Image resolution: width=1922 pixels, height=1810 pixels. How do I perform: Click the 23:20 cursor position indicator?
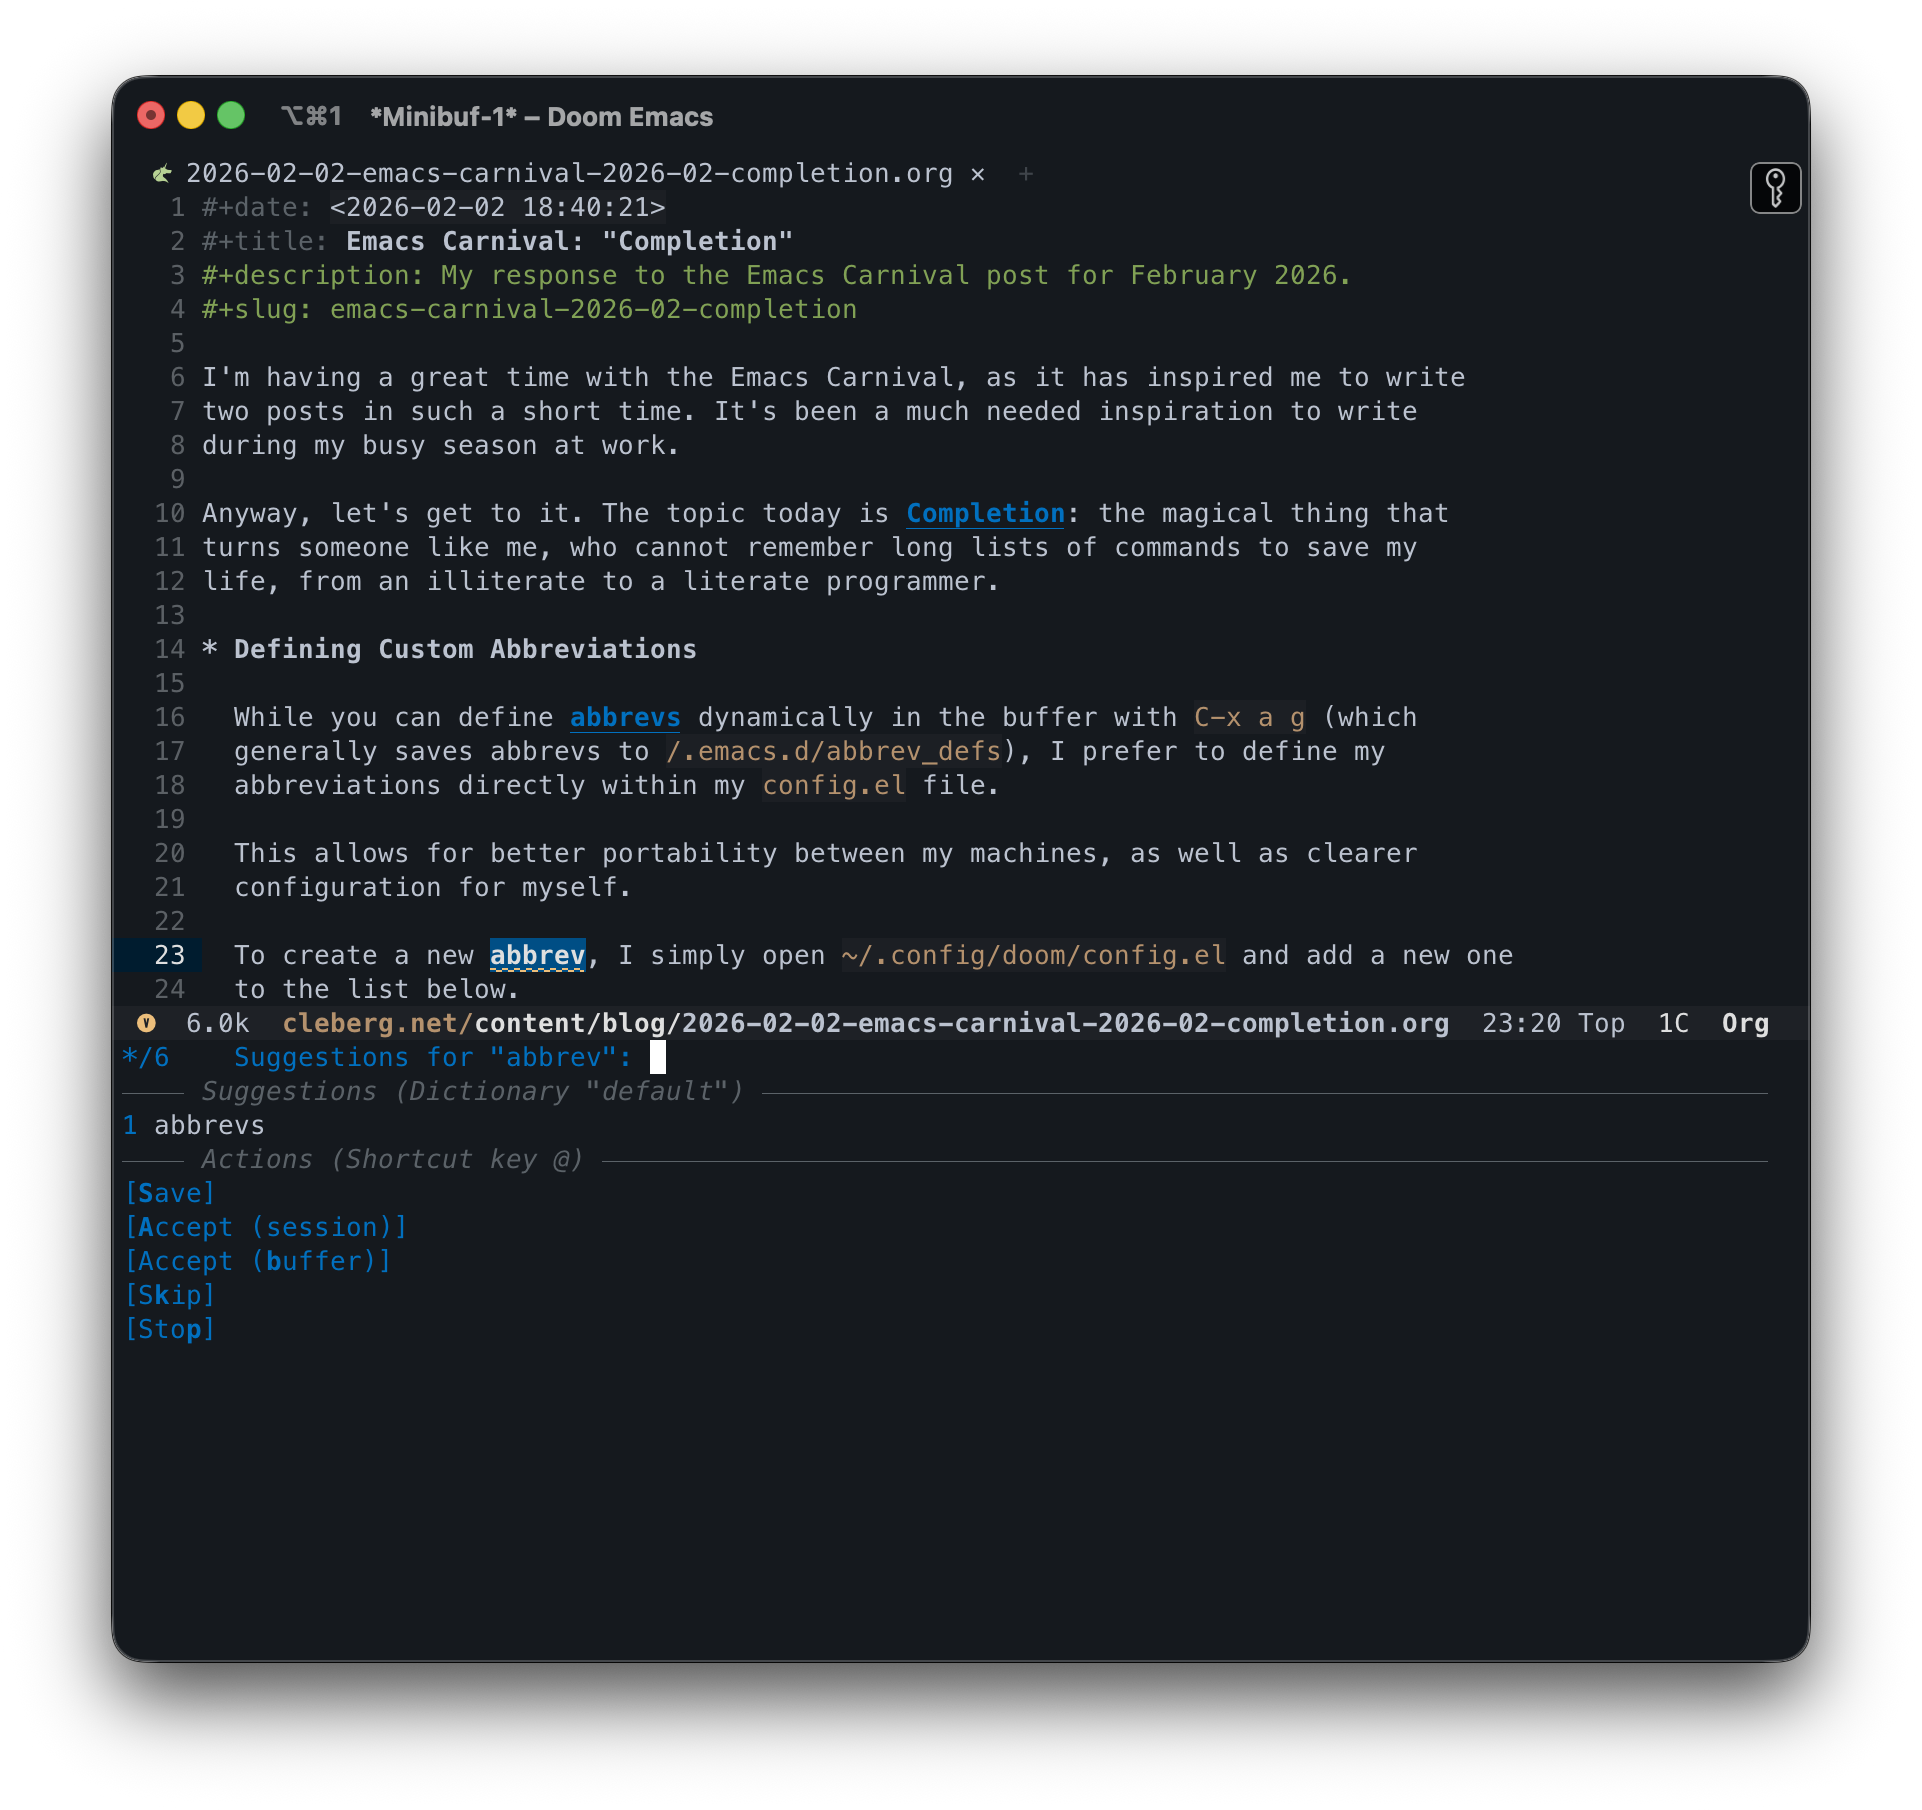(x=1520, y=1024)
